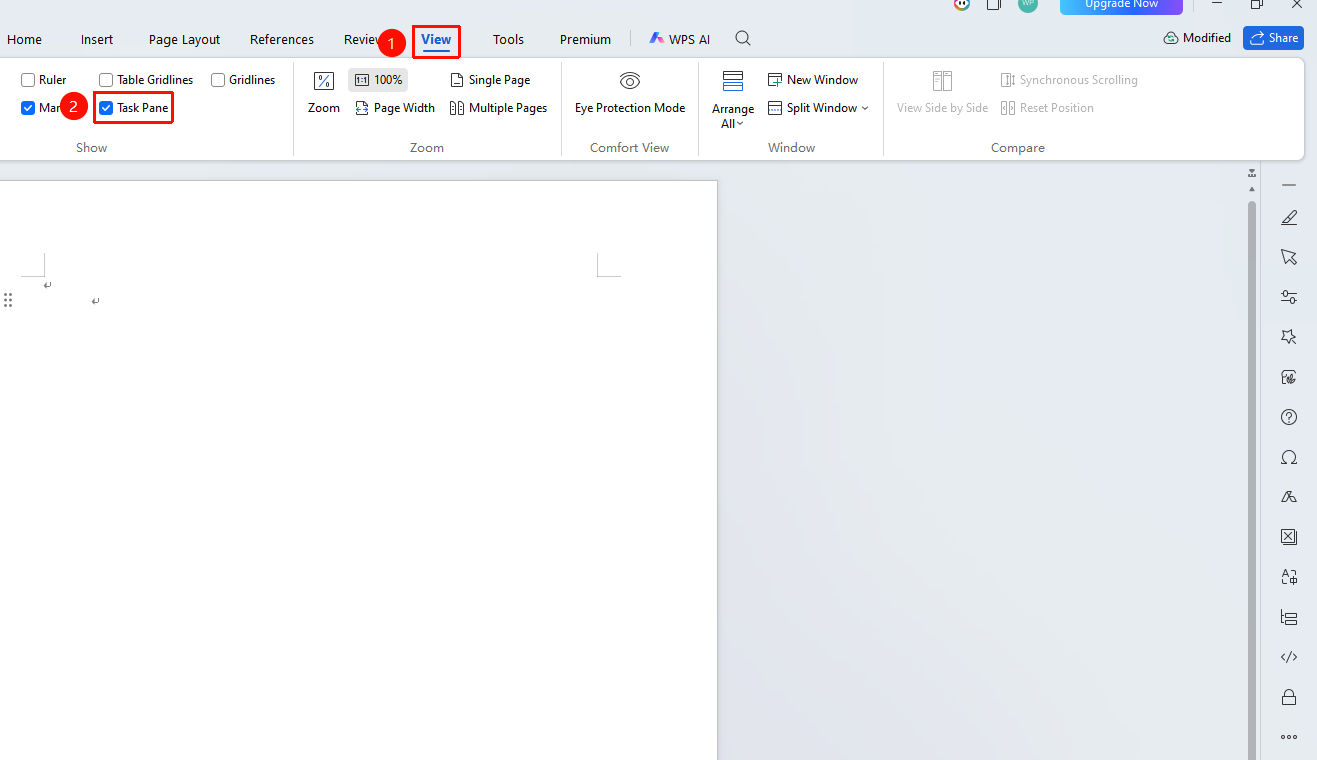This screenshot has height=760, width=1317.
Task: Switch to the Insert tab
Action: tap(97, 40)
